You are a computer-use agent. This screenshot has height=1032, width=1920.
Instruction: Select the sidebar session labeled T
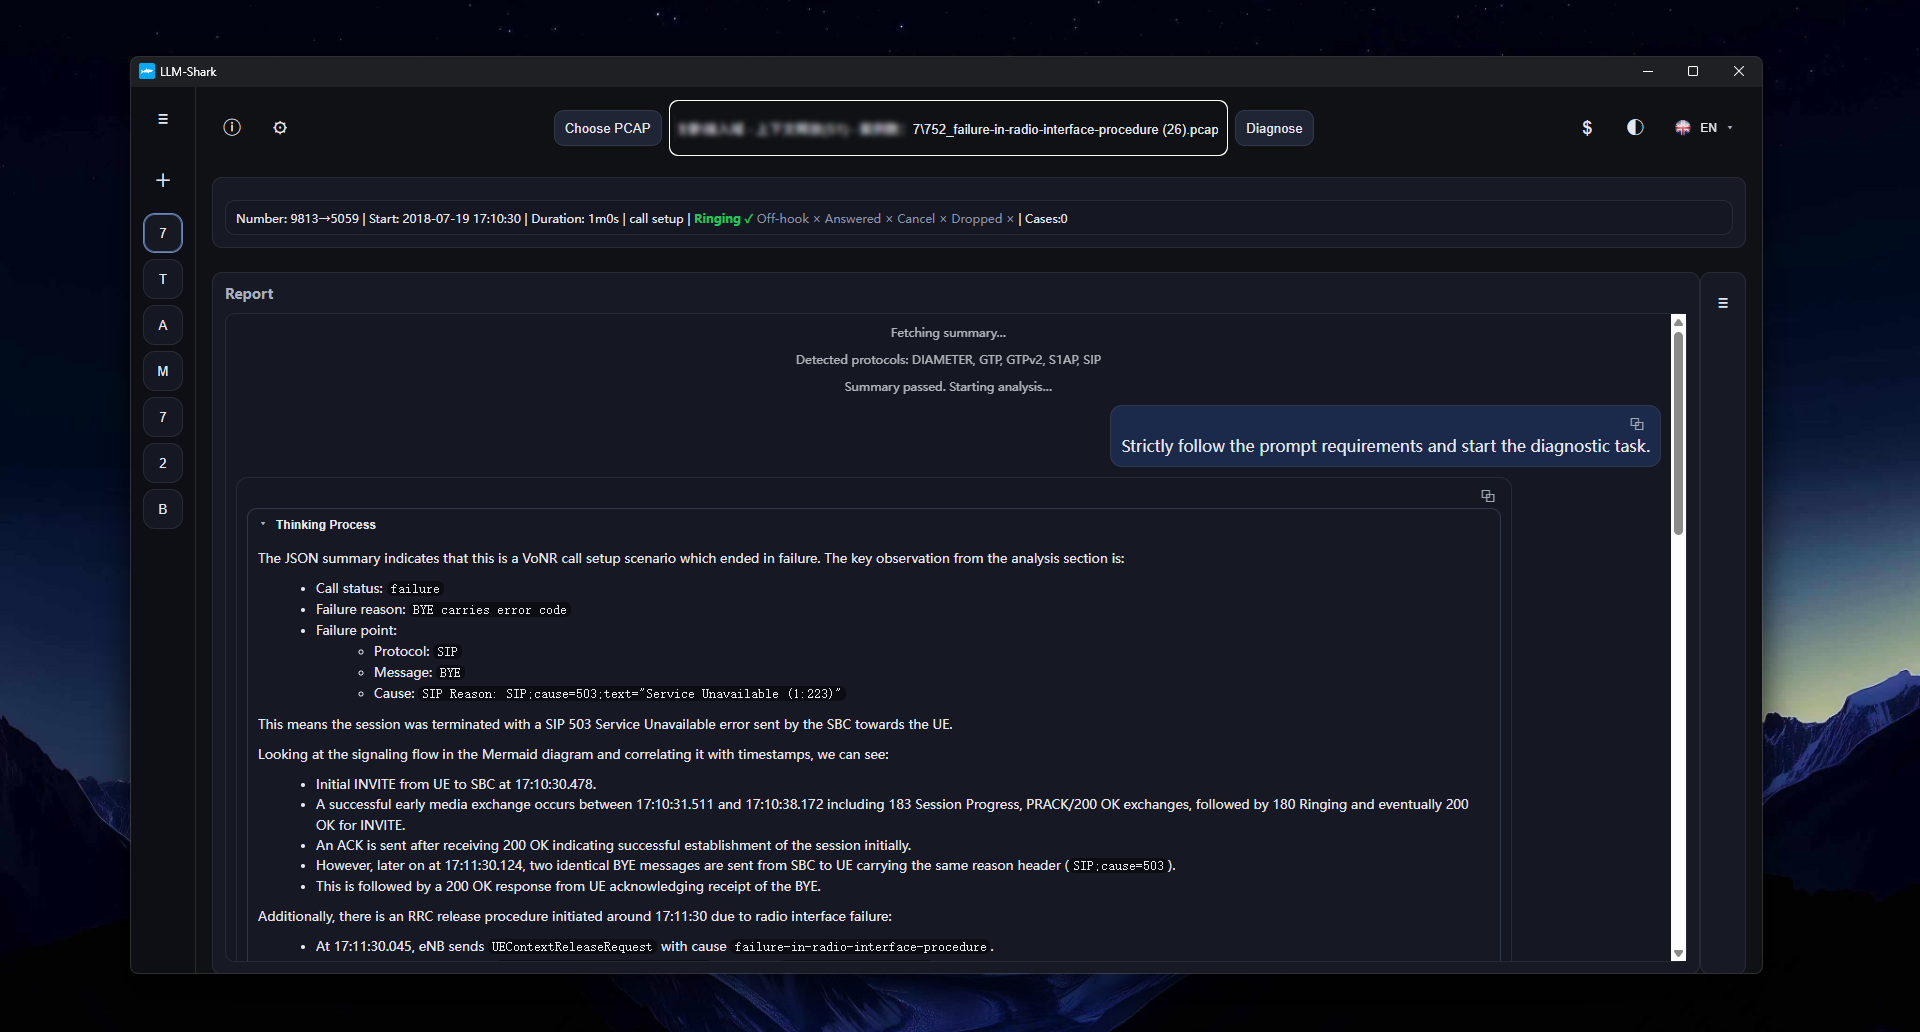click(163, 279)
